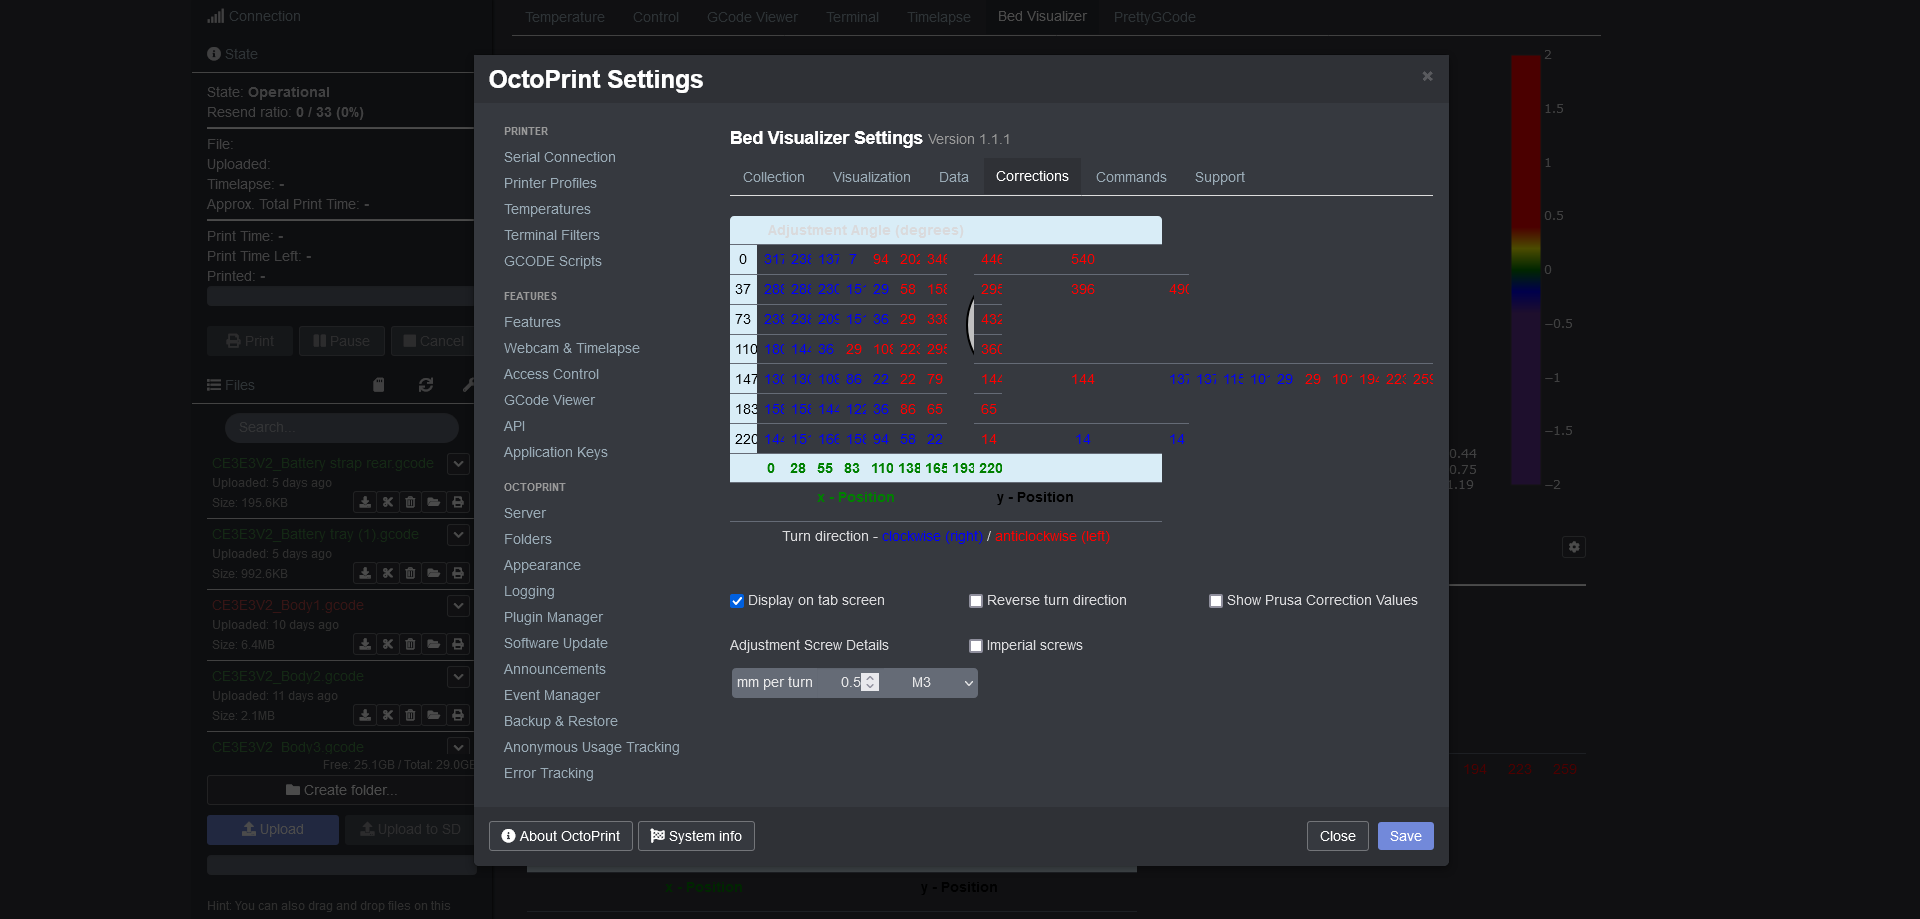Image resolution: width=1920 pixels, height=919 pixels.
Task: Print the Battery tray (1).gcode file
Action: tap(458, 573)
